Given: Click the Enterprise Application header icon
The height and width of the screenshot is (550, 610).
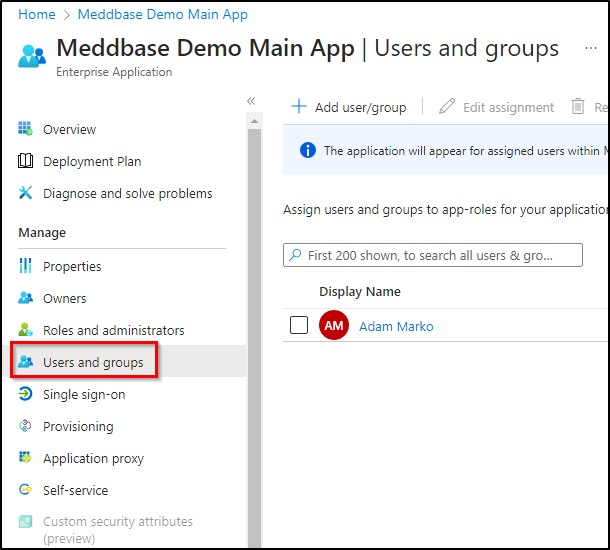Looking at the screenshot, I should pyautogui.click(x=32, y=56).
